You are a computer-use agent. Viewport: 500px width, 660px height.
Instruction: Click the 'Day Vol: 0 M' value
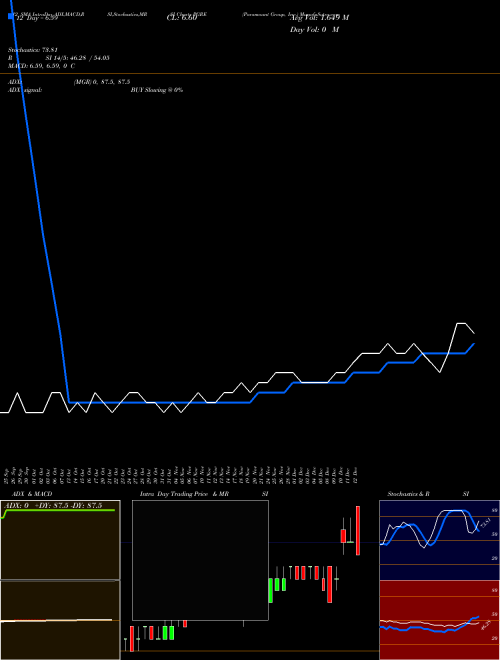pyautogui.click(x=314, y=30)
